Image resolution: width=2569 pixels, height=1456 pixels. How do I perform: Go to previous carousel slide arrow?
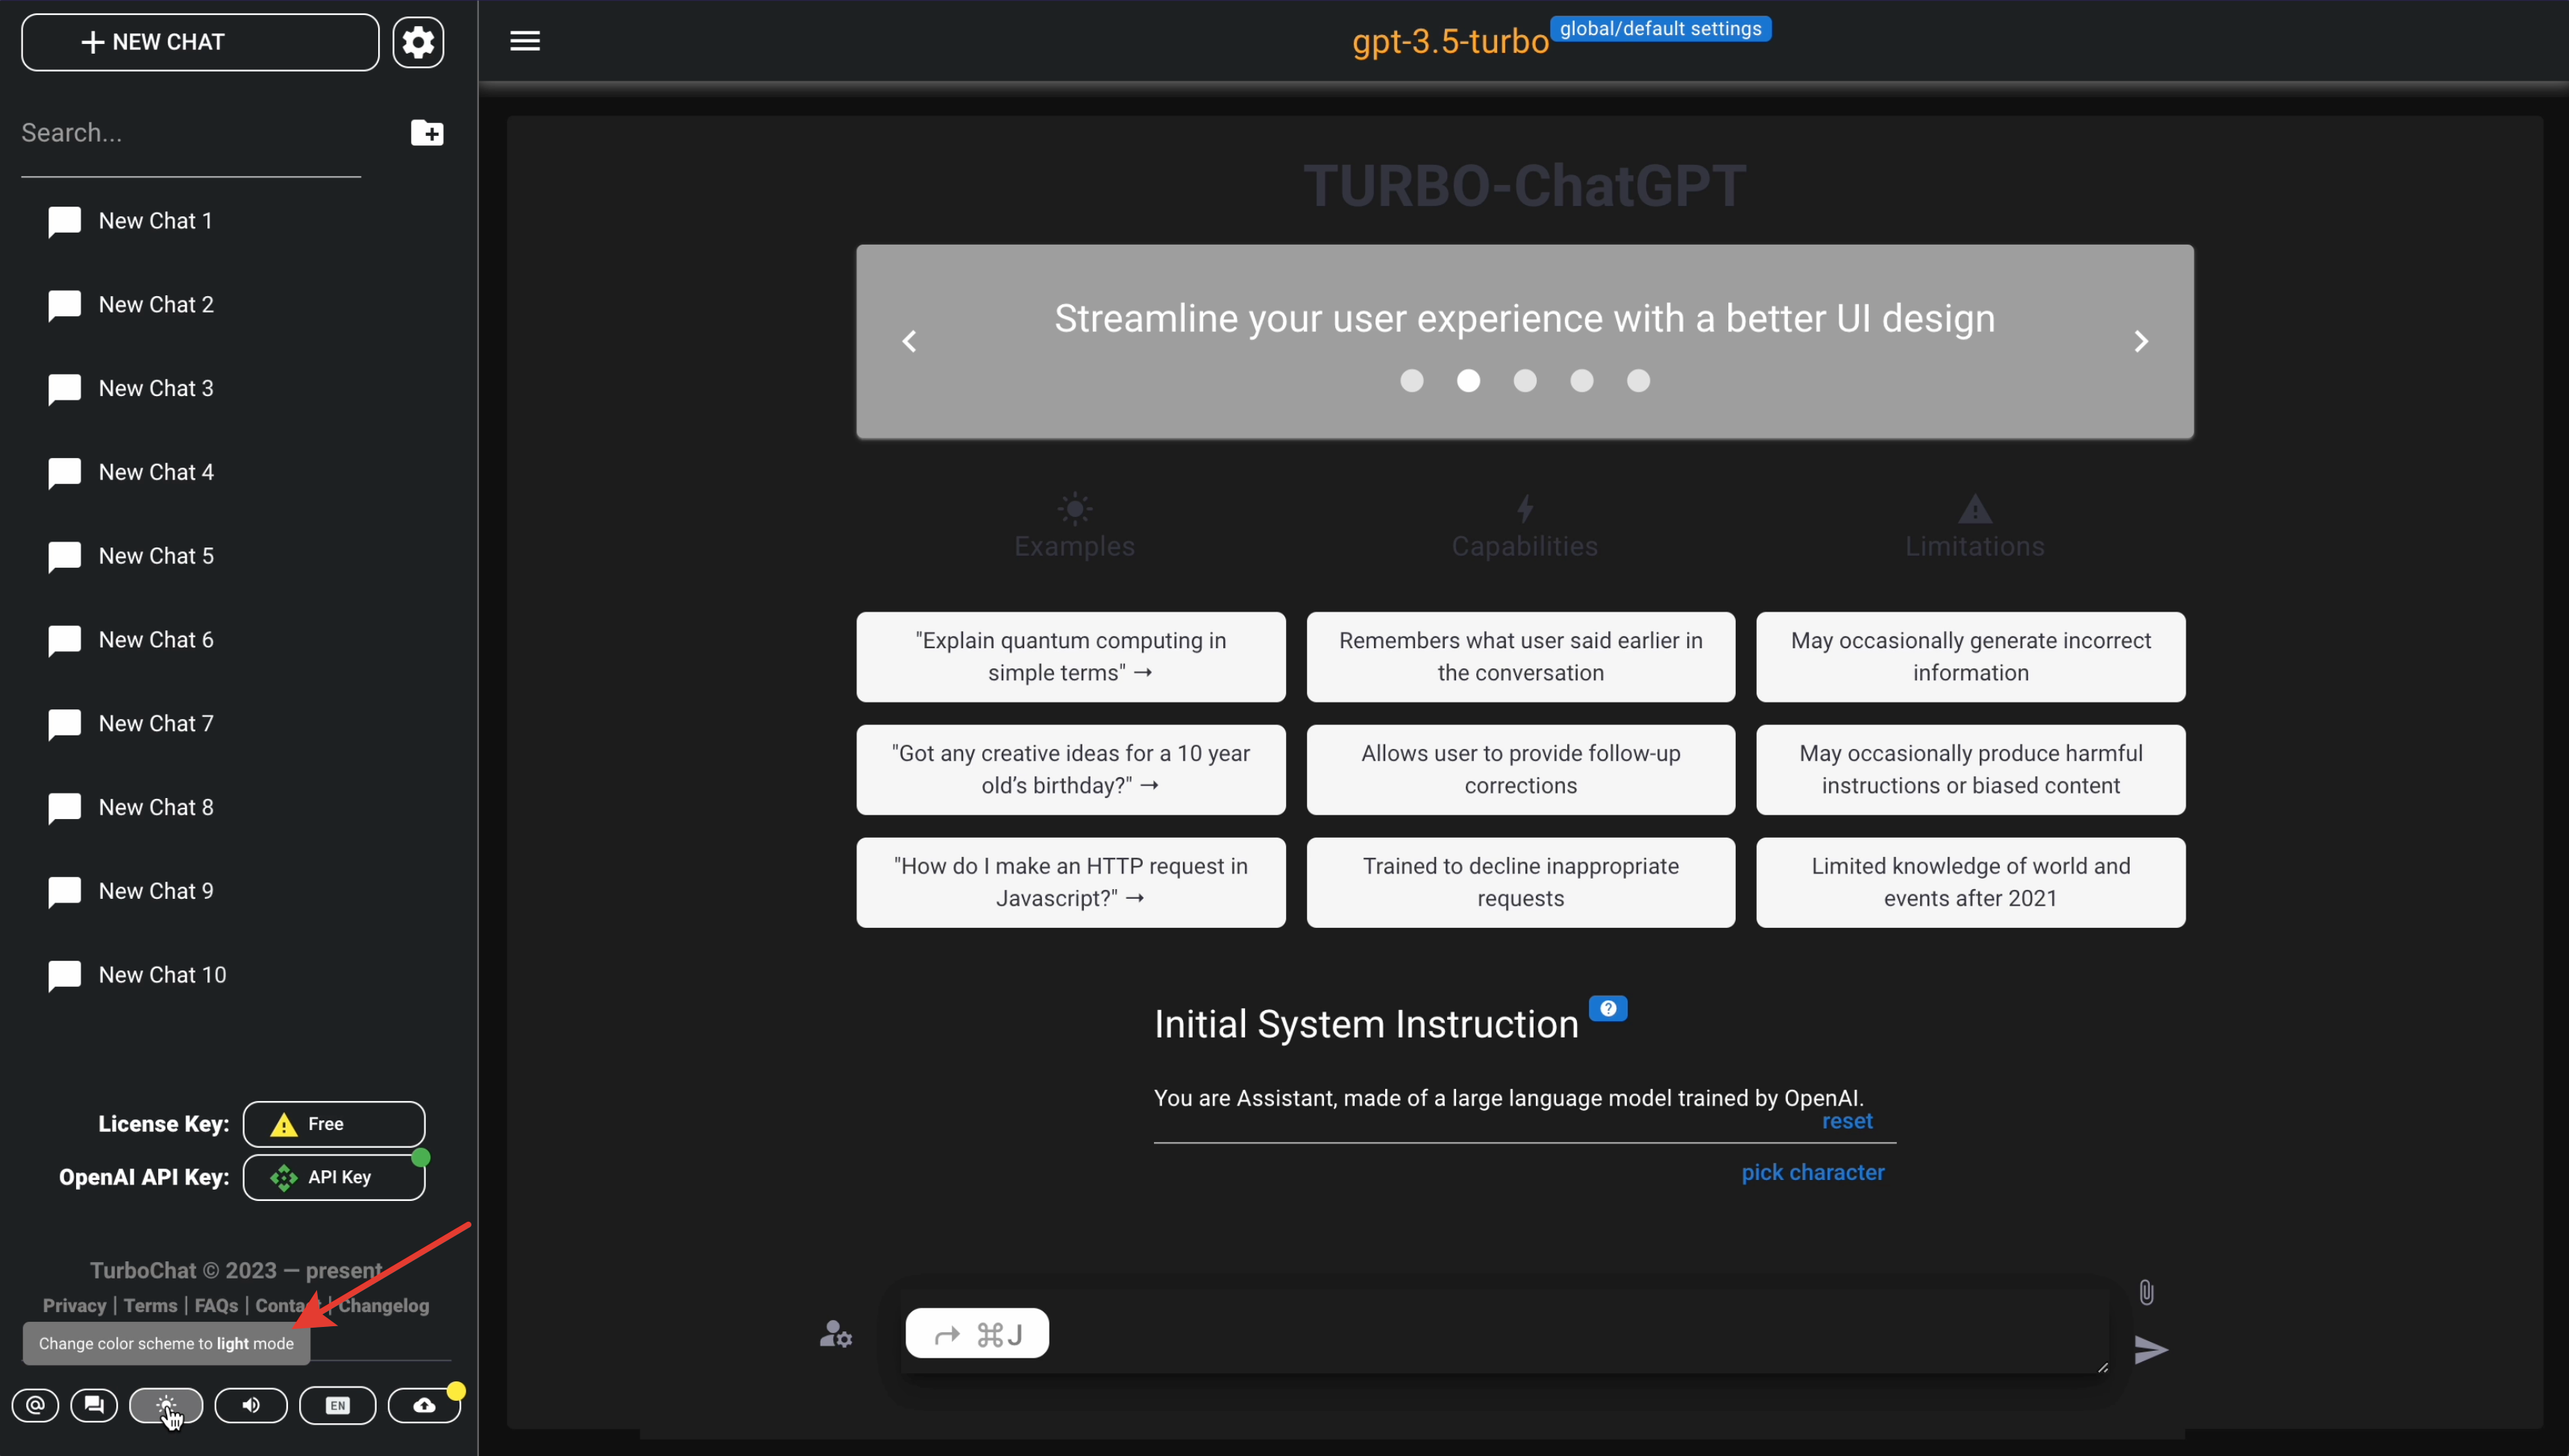[x=909, y=342]
